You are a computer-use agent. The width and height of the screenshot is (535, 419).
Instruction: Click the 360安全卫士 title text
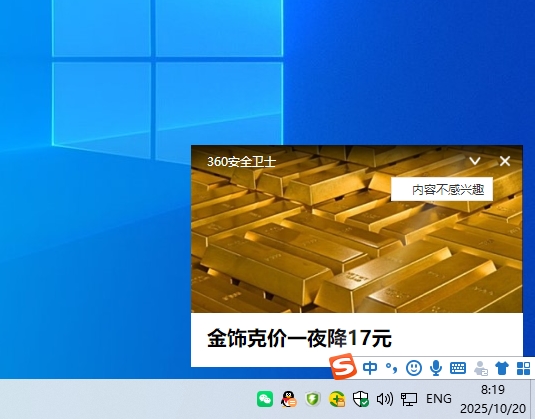point(241,162)
